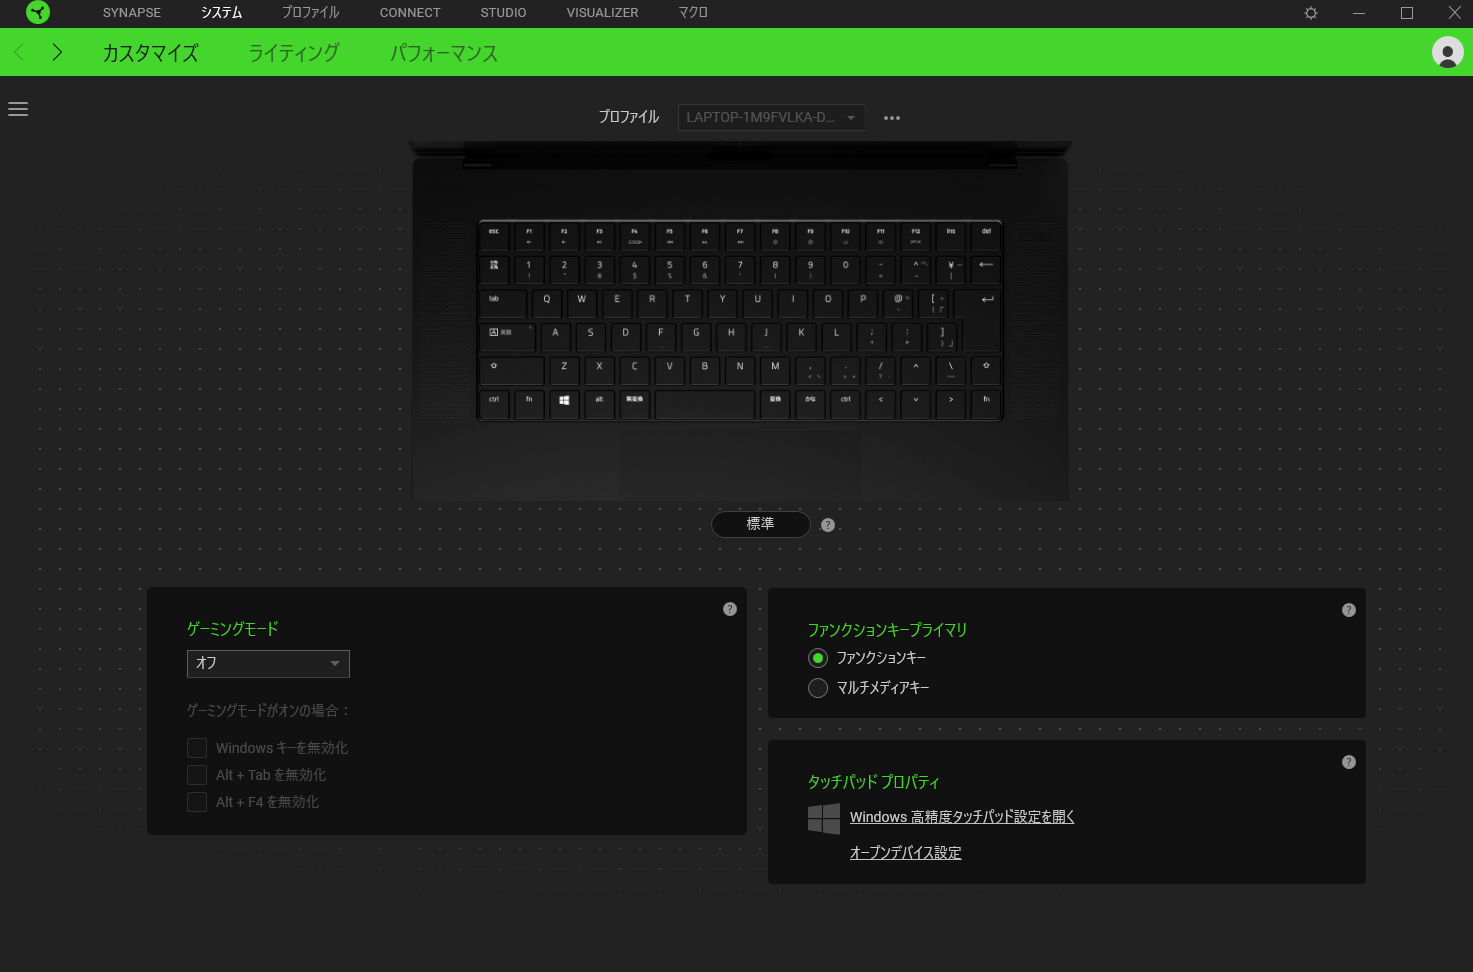
Task: Open help for ゲーミングモード panel
Action: click(730, 609)
